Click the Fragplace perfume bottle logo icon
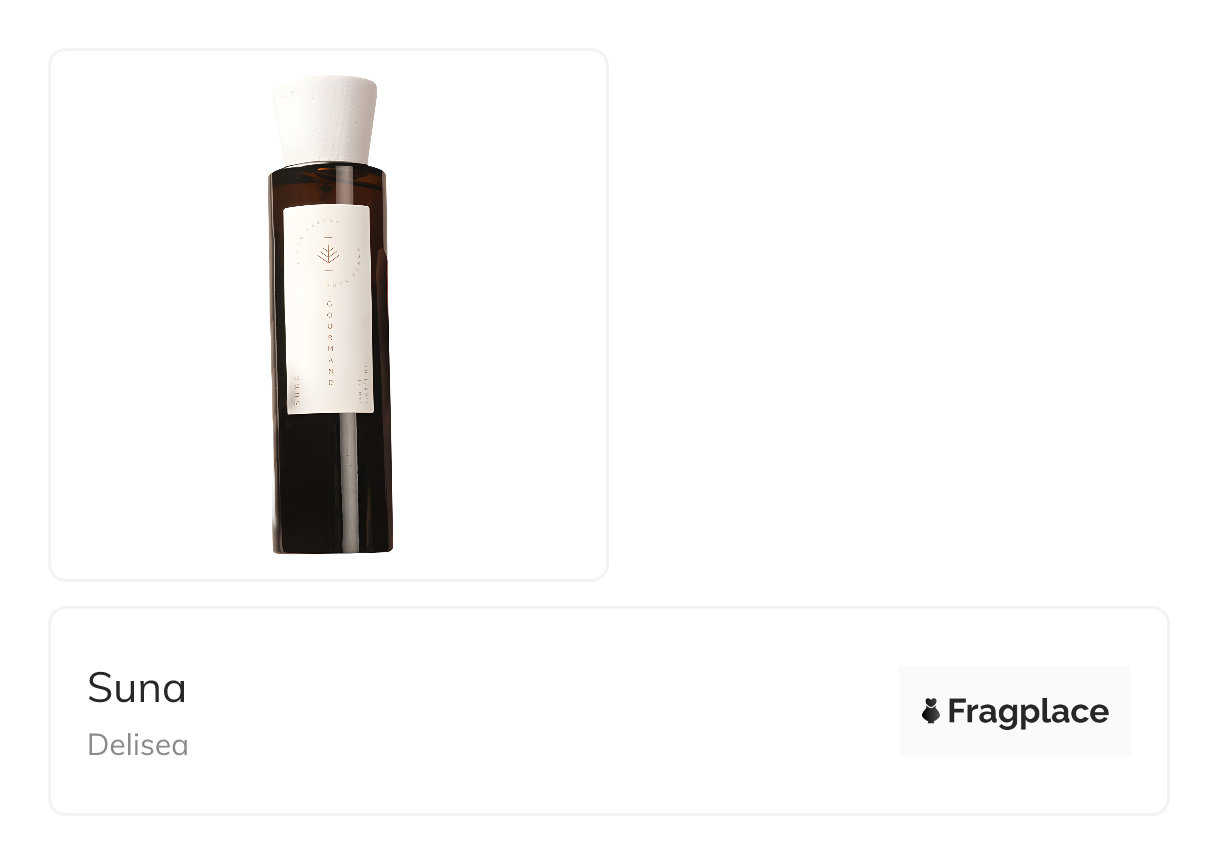This screenshot has height=864, width=1218. [x=931, y=711]
